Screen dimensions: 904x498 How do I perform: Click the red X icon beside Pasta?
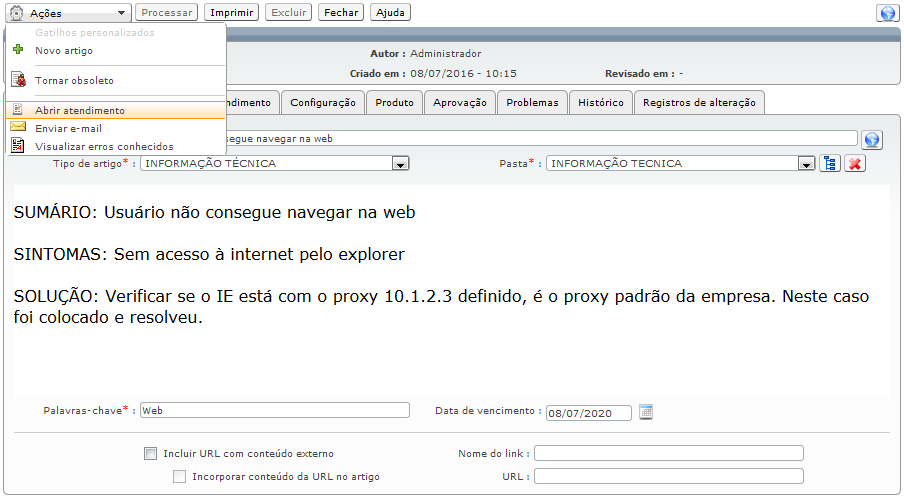[x=854, y=163]
